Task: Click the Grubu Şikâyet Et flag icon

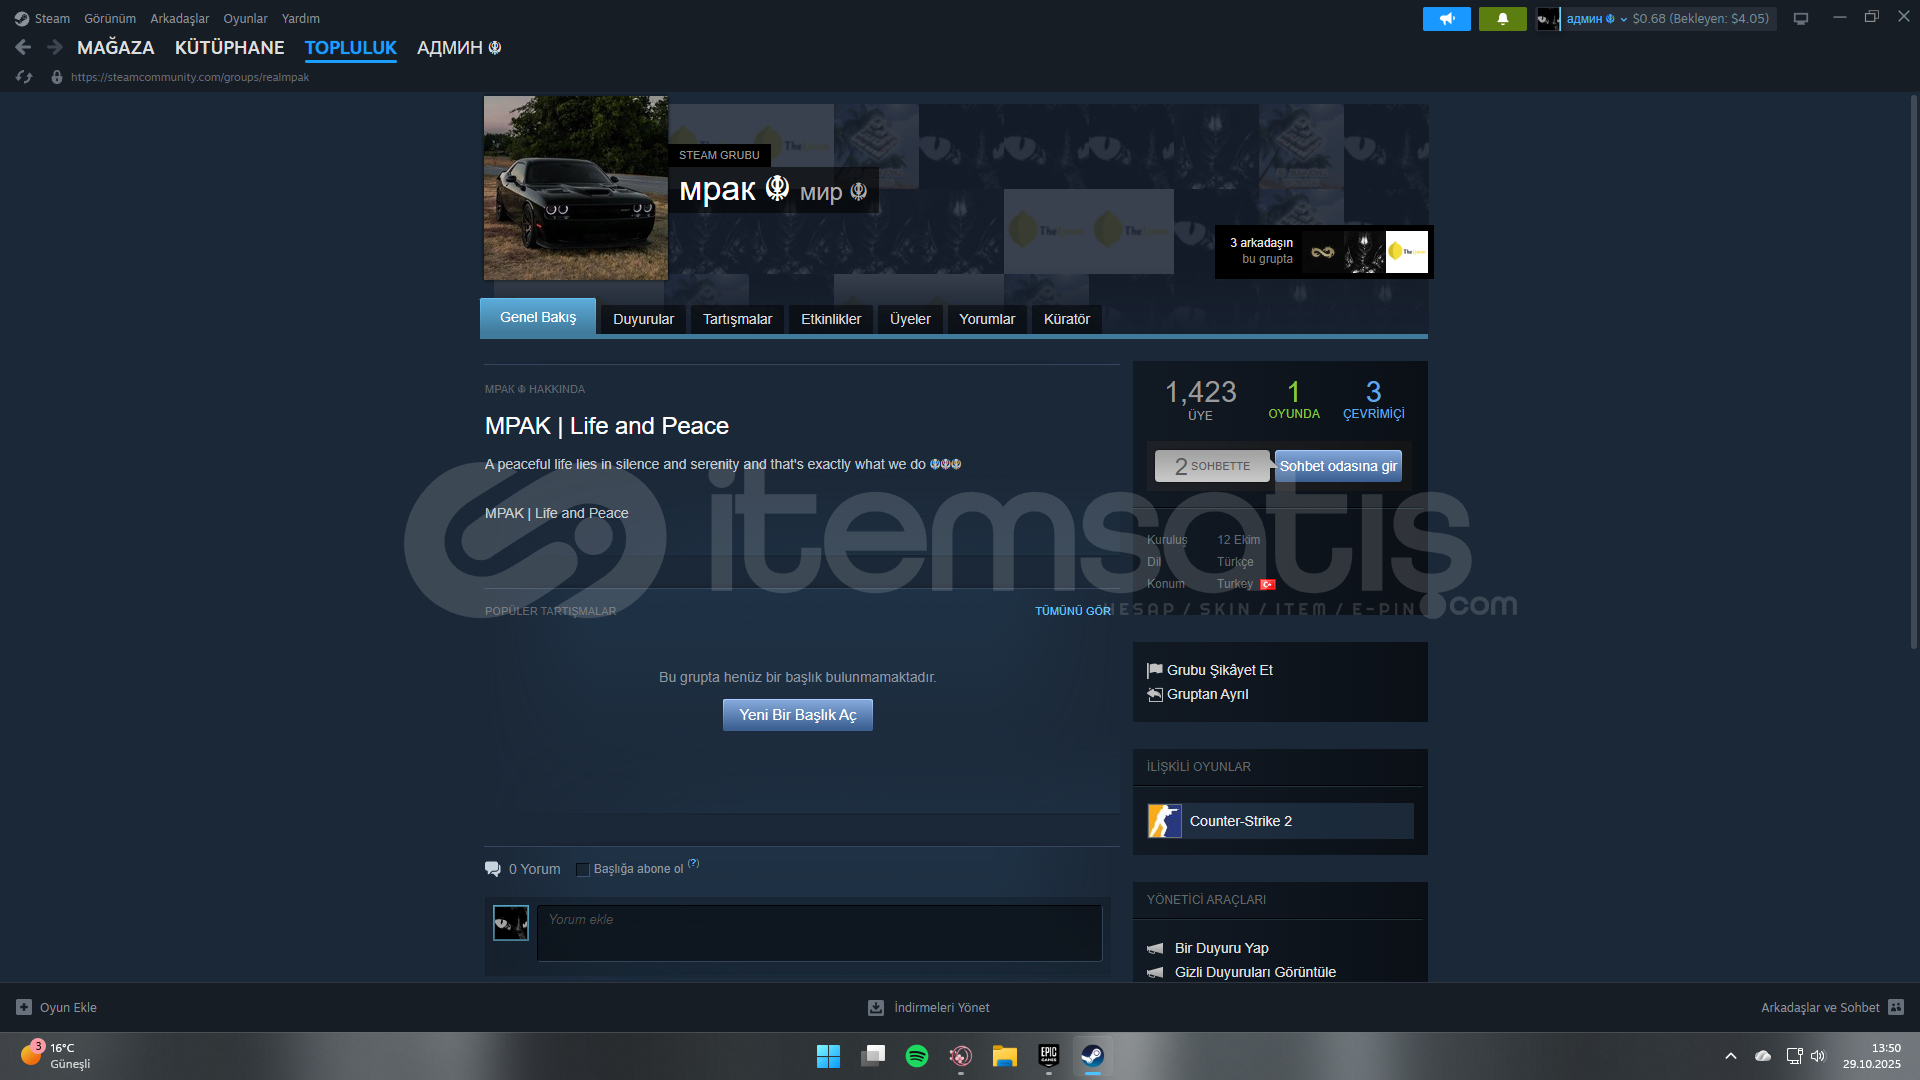Action: [1155, 670]
